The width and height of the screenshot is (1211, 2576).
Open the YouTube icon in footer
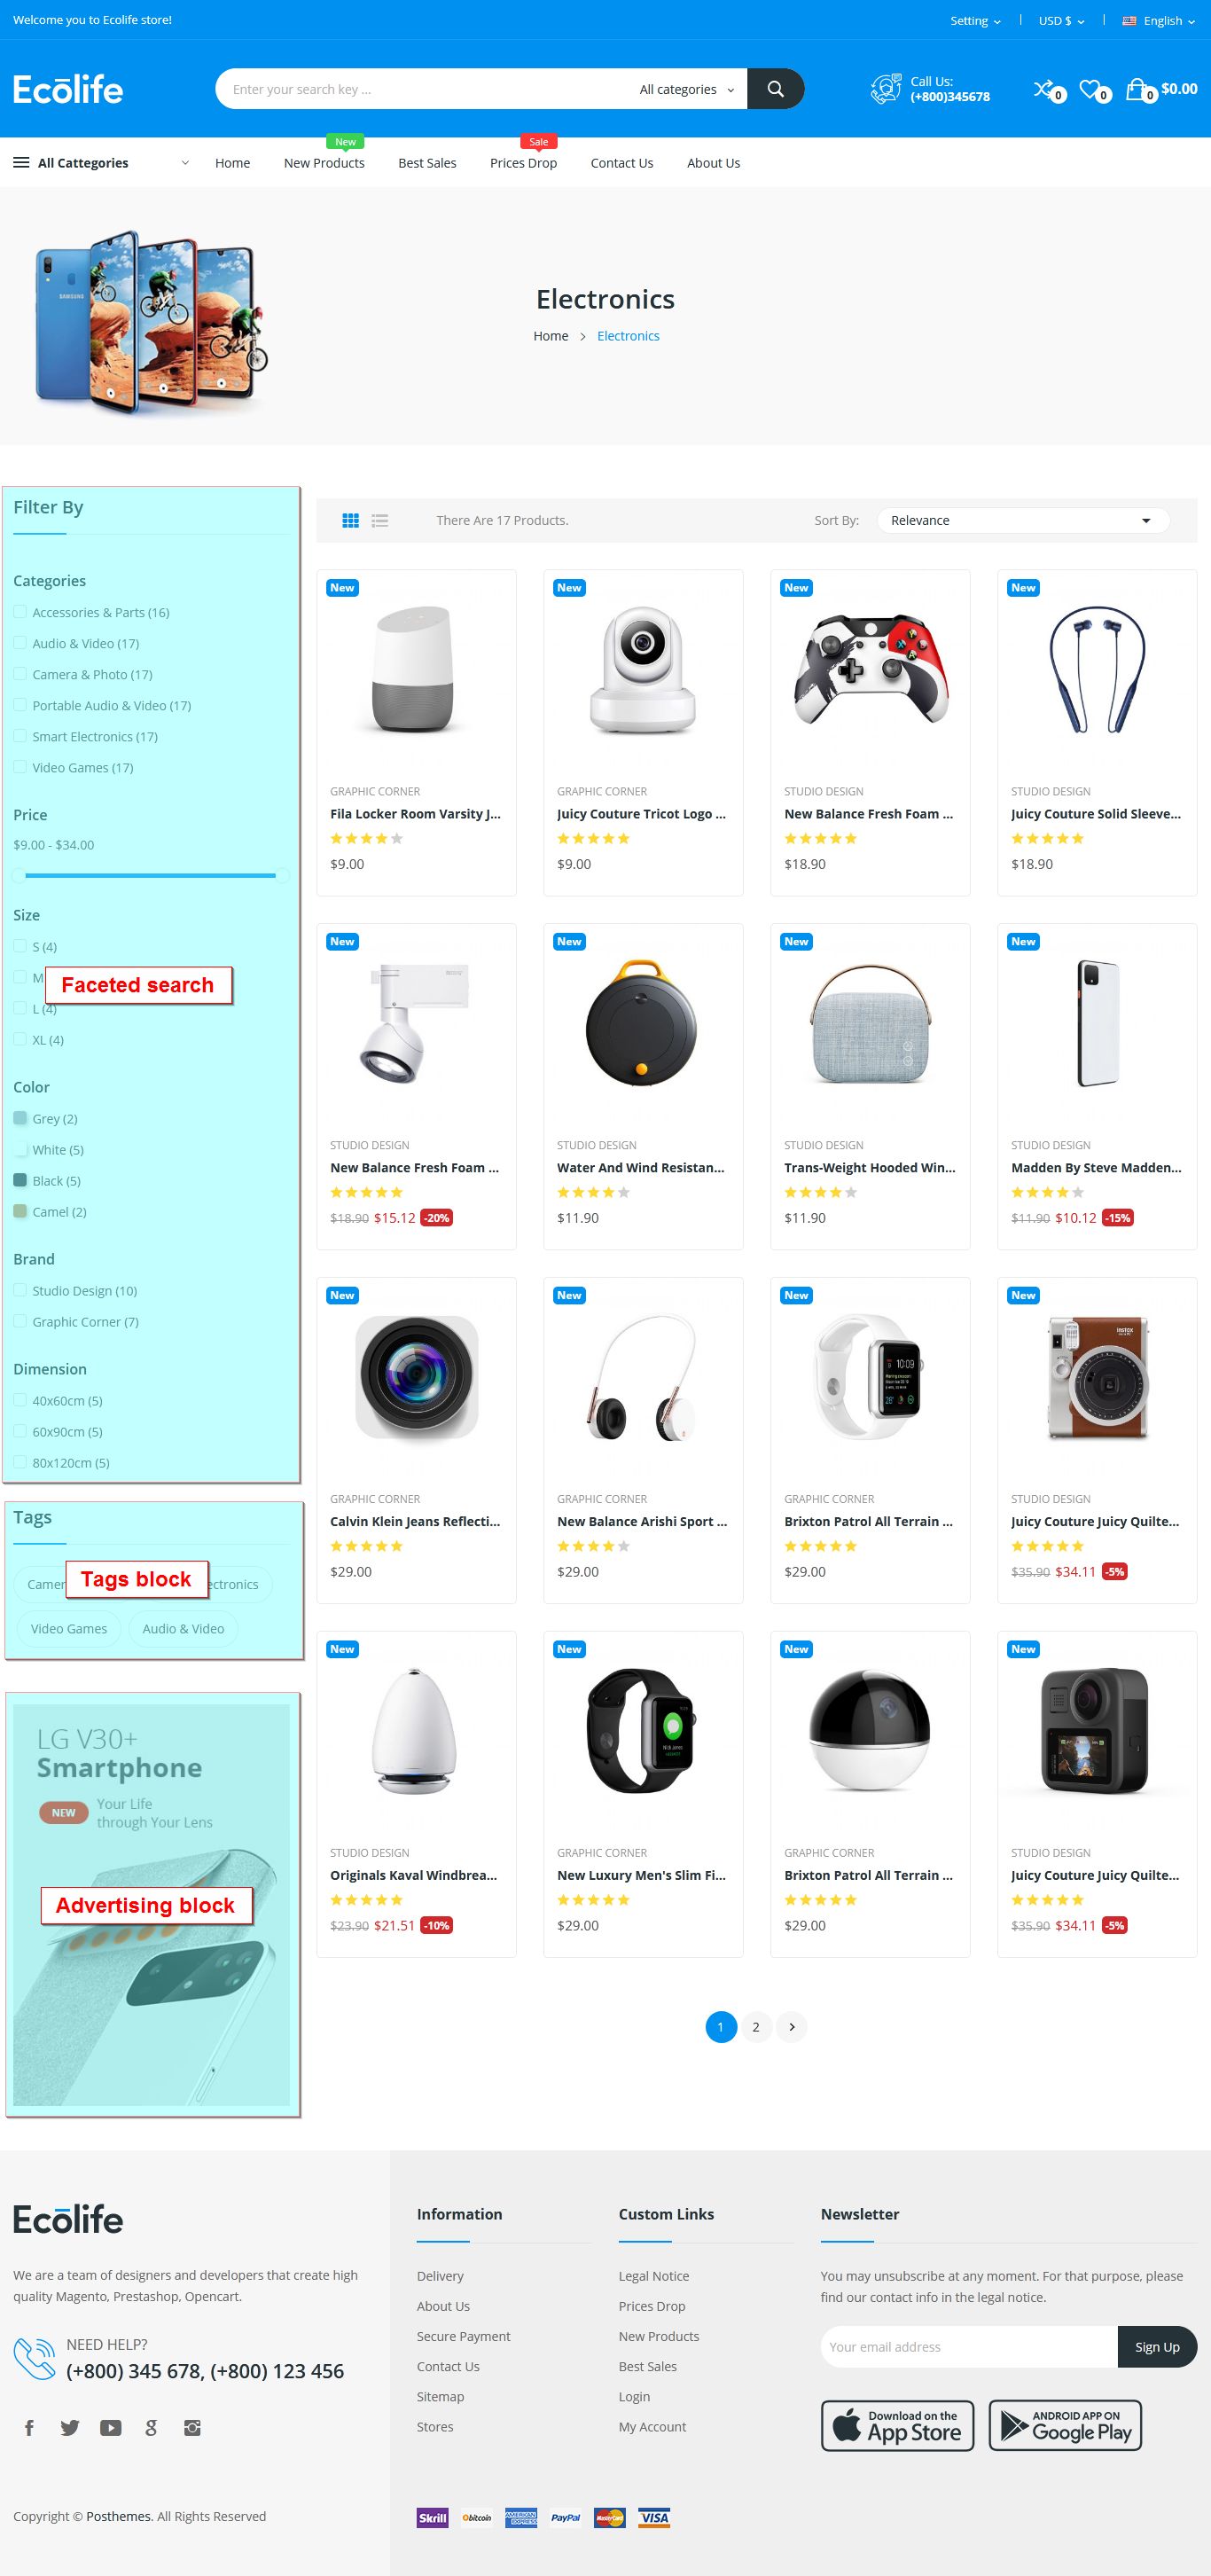coord(111,2428)
